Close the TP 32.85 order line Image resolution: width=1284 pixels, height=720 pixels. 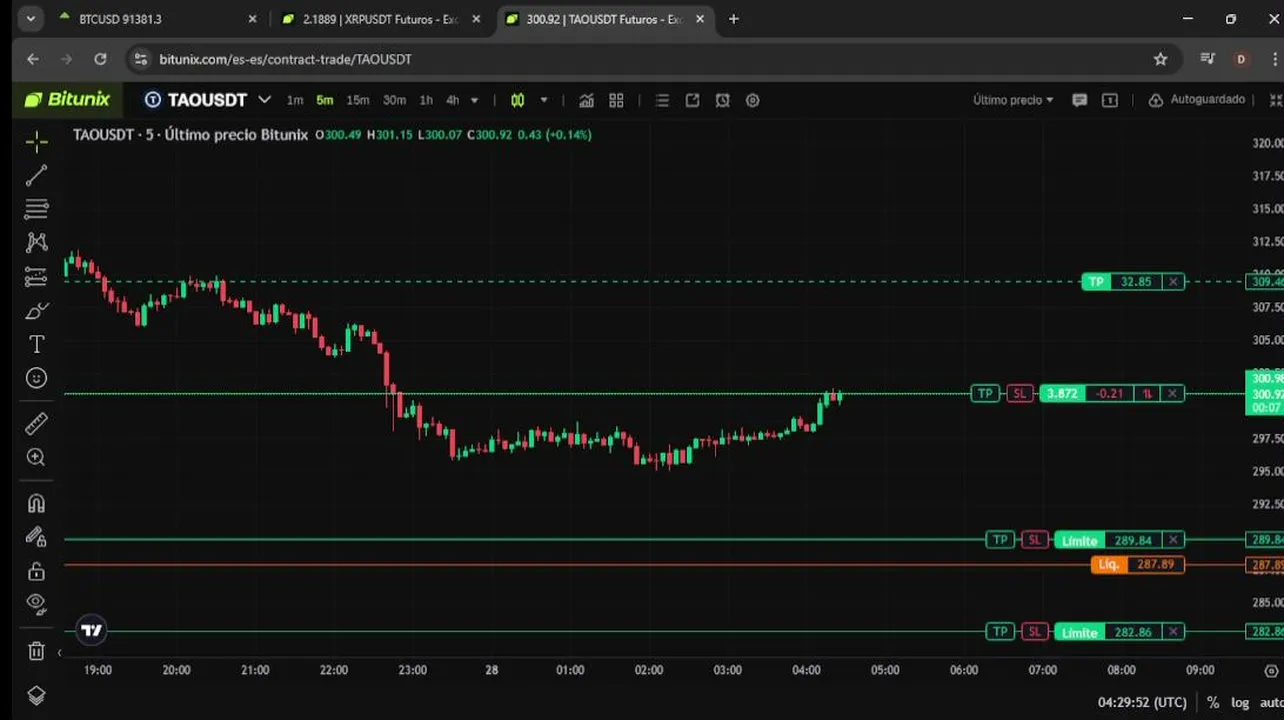point(1174,282)
